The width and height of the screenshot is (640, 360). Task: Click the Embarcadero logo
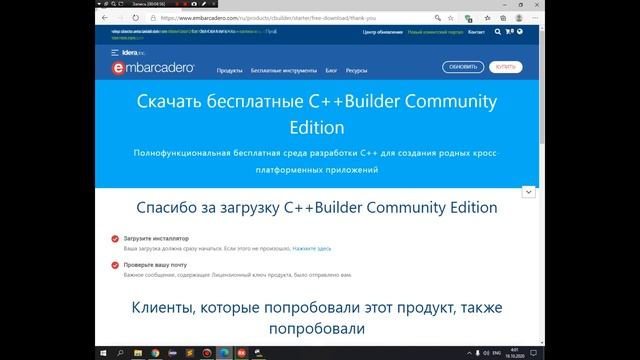[153, 68]
